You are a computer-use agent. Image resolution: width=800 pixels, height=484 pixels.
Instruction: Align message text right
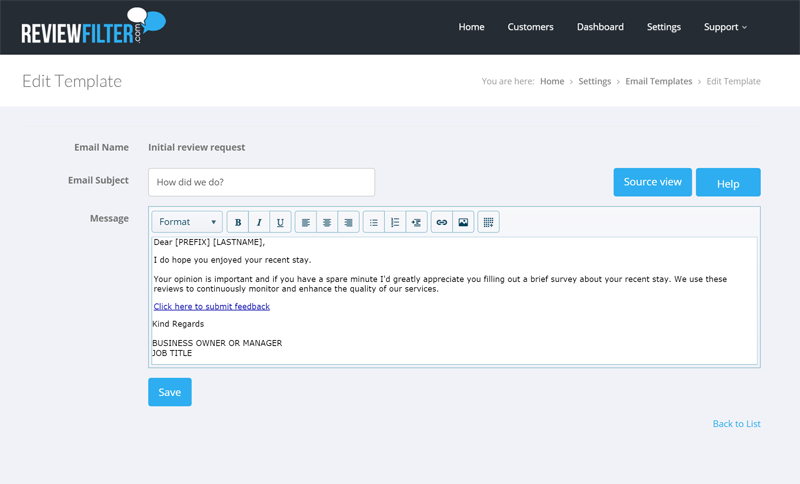pyautogui.click(x=348, y=222)
